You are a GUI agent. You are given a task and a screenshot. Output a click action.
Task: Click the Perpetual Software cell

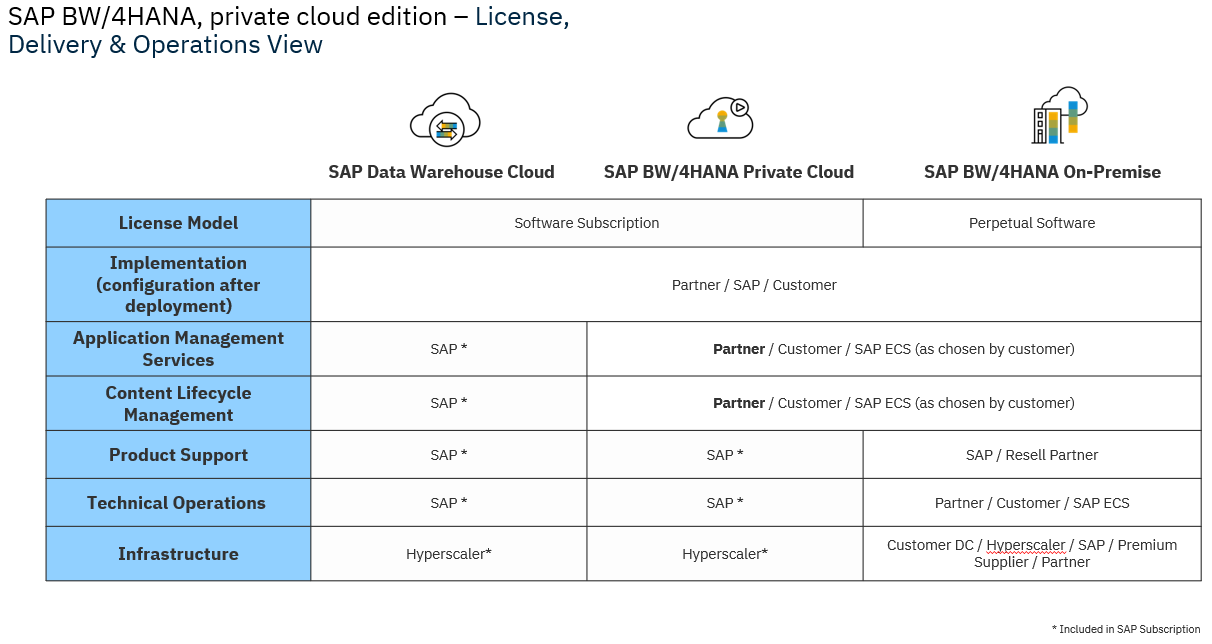point(1032,223)
